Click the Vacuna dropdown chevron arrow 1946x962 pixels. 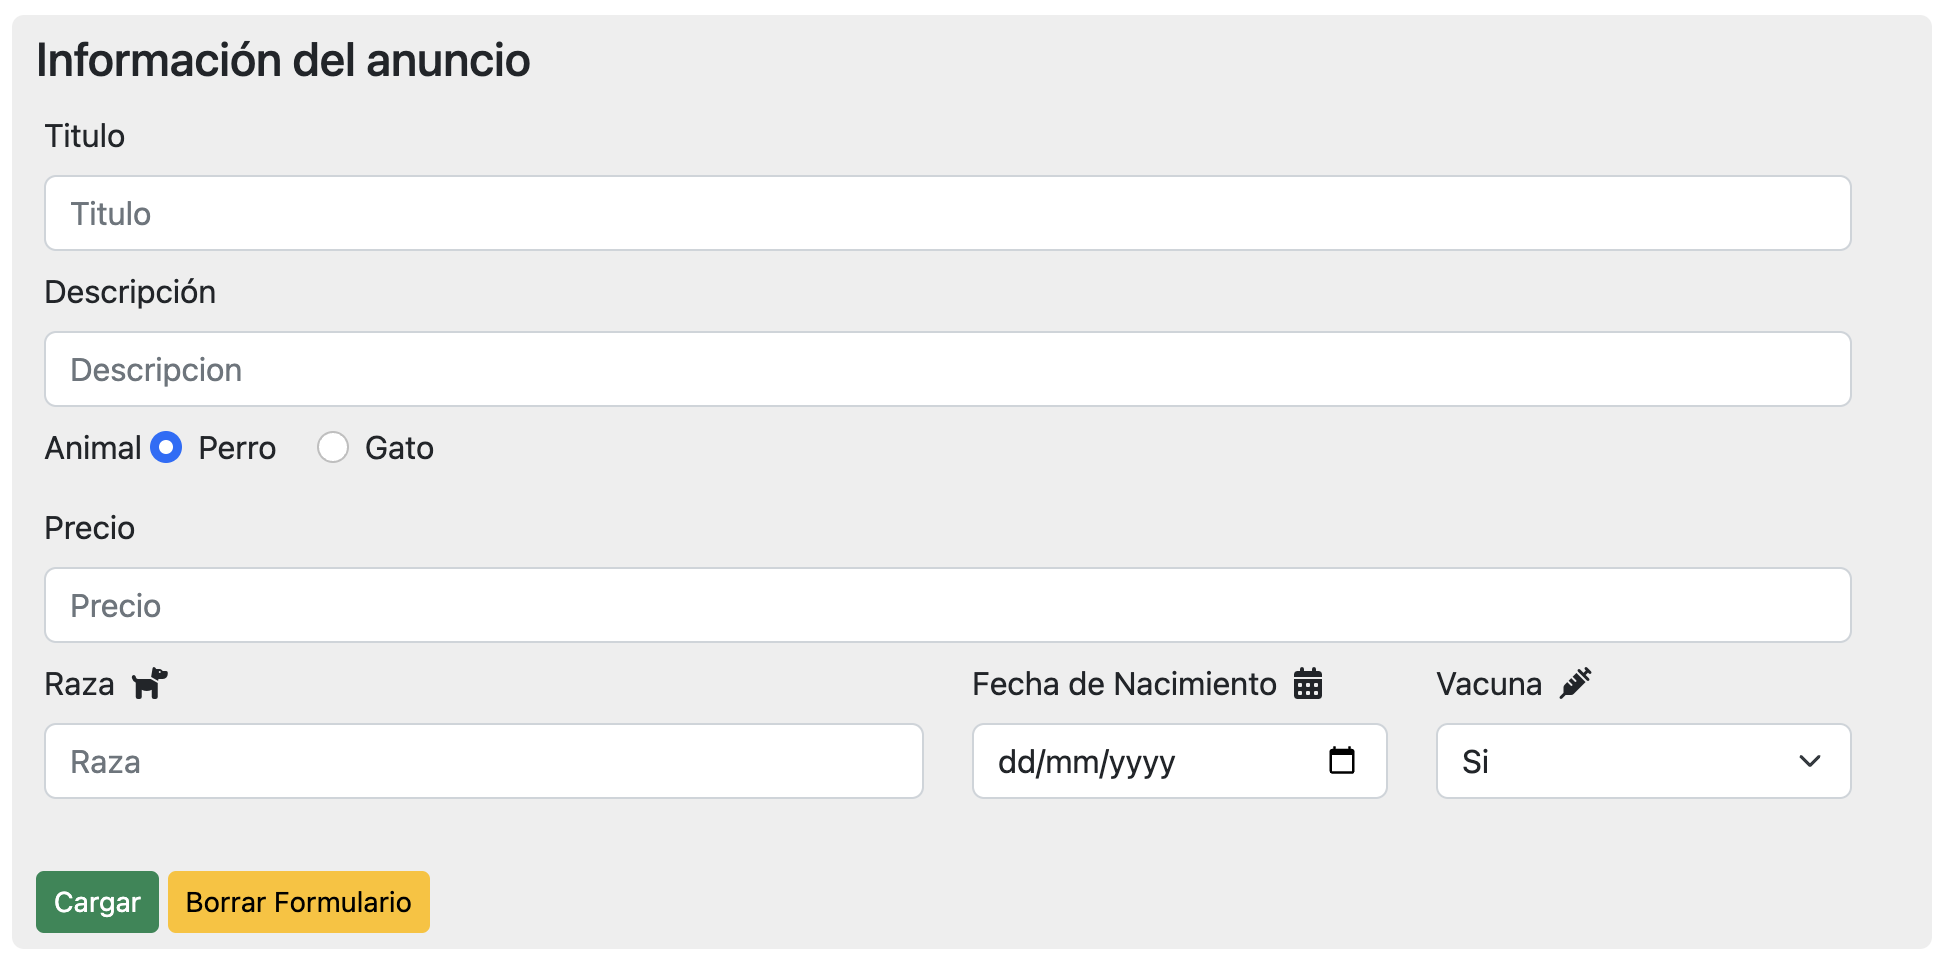[x=1810, y=762]
